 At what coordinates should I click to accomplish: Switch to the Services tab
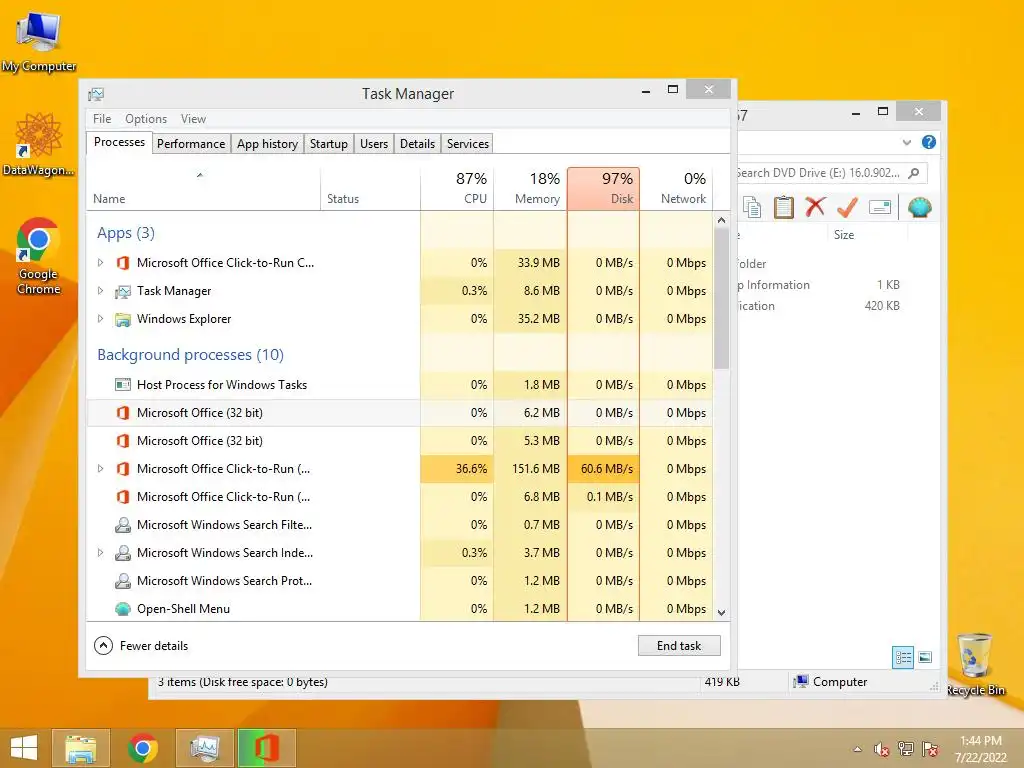(x=468, y=144)
